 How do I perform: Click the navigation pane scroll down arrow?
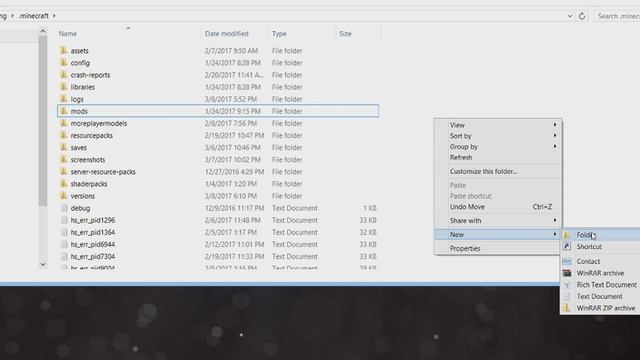pos(43,264)
